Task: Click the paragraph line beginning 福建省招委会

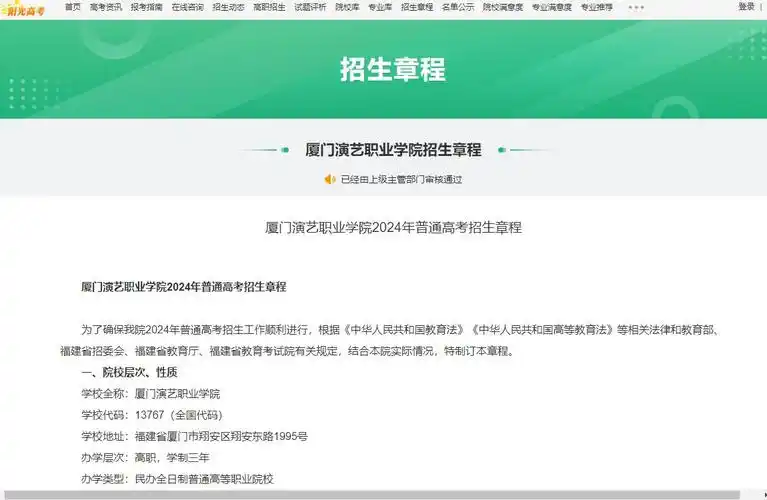Action: pyautogui.click(x=287, y=351)
